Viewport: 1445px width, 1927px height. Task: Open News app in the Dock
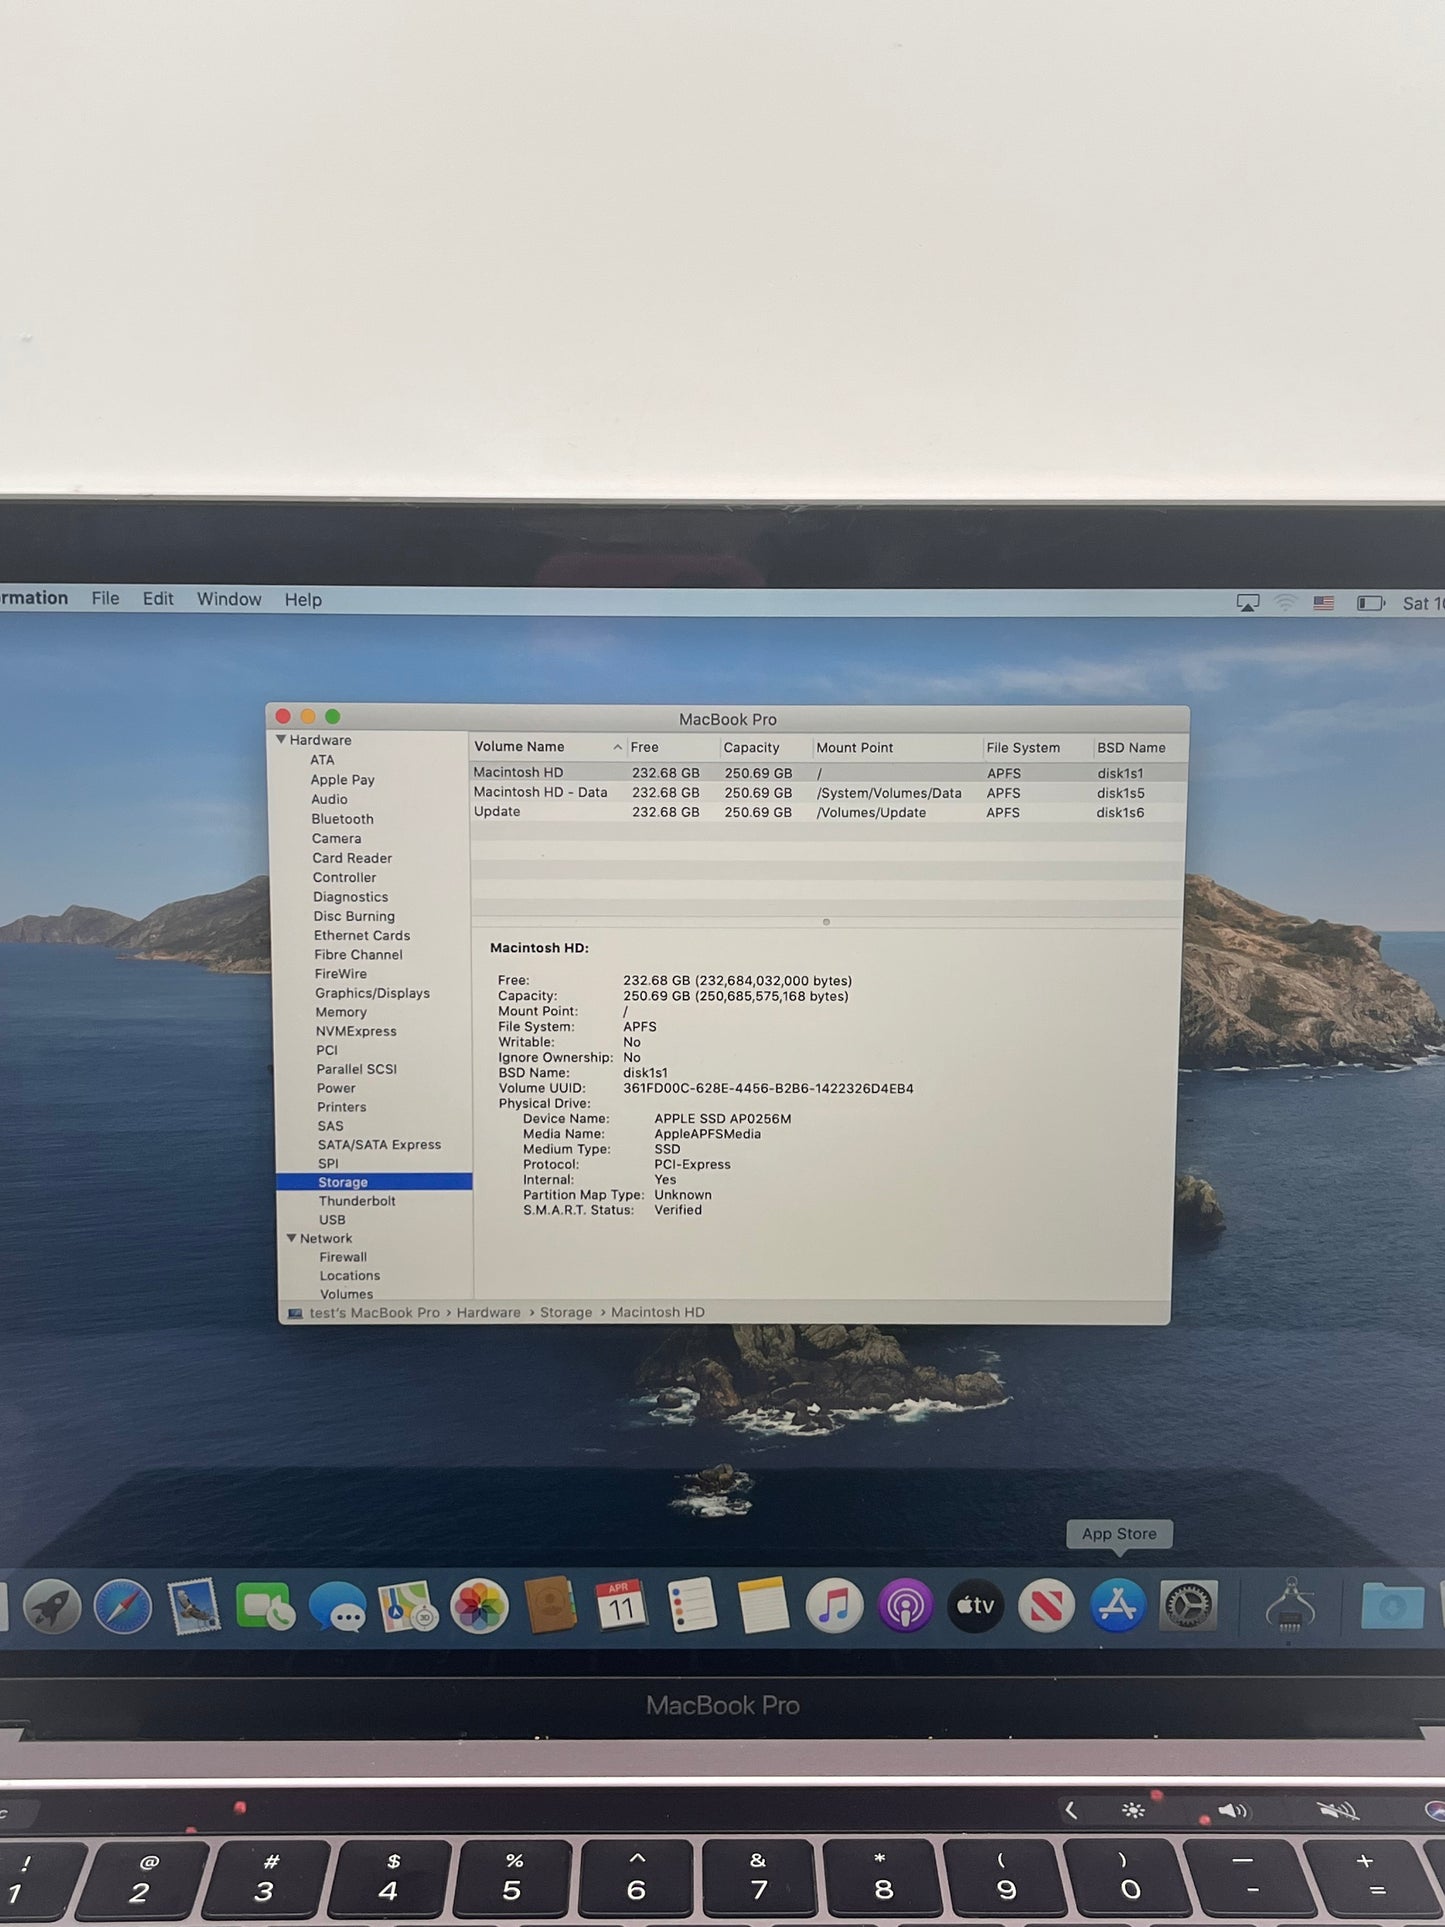[1046, 1606]
